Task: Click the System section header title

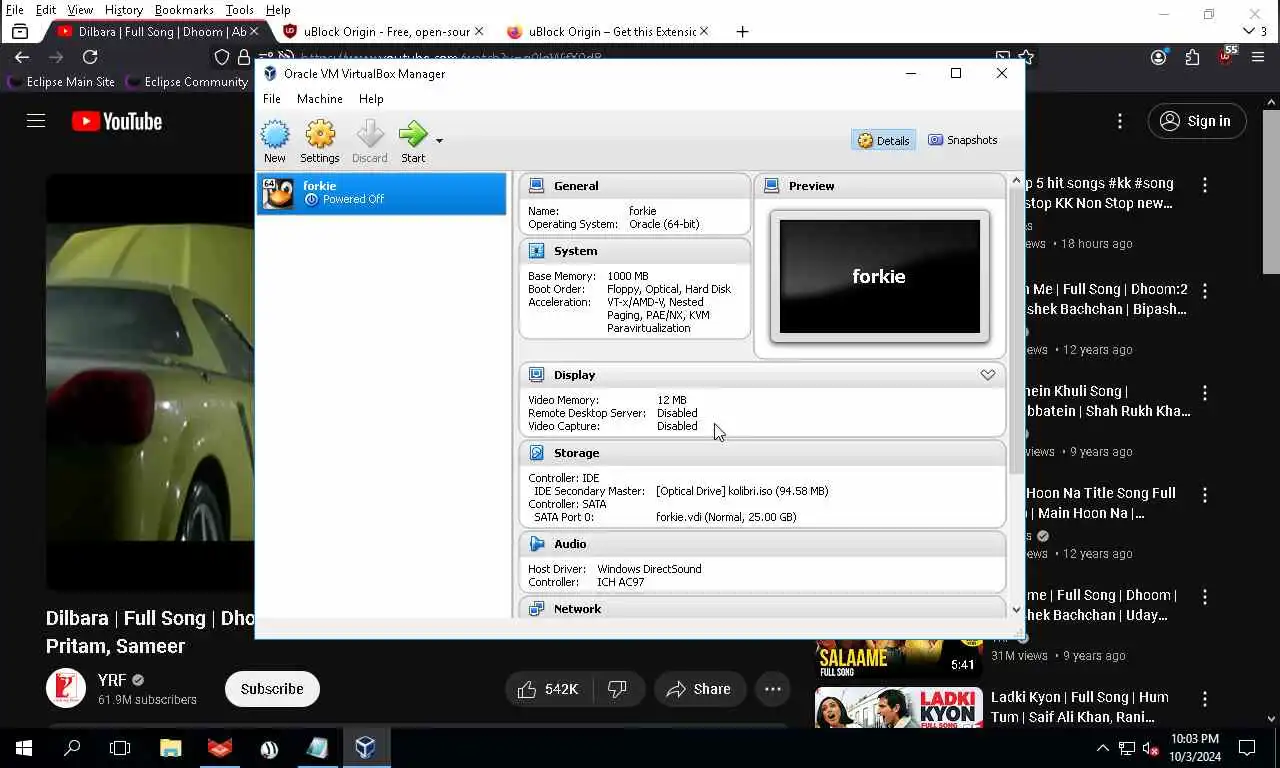Action: click(576, 251)
